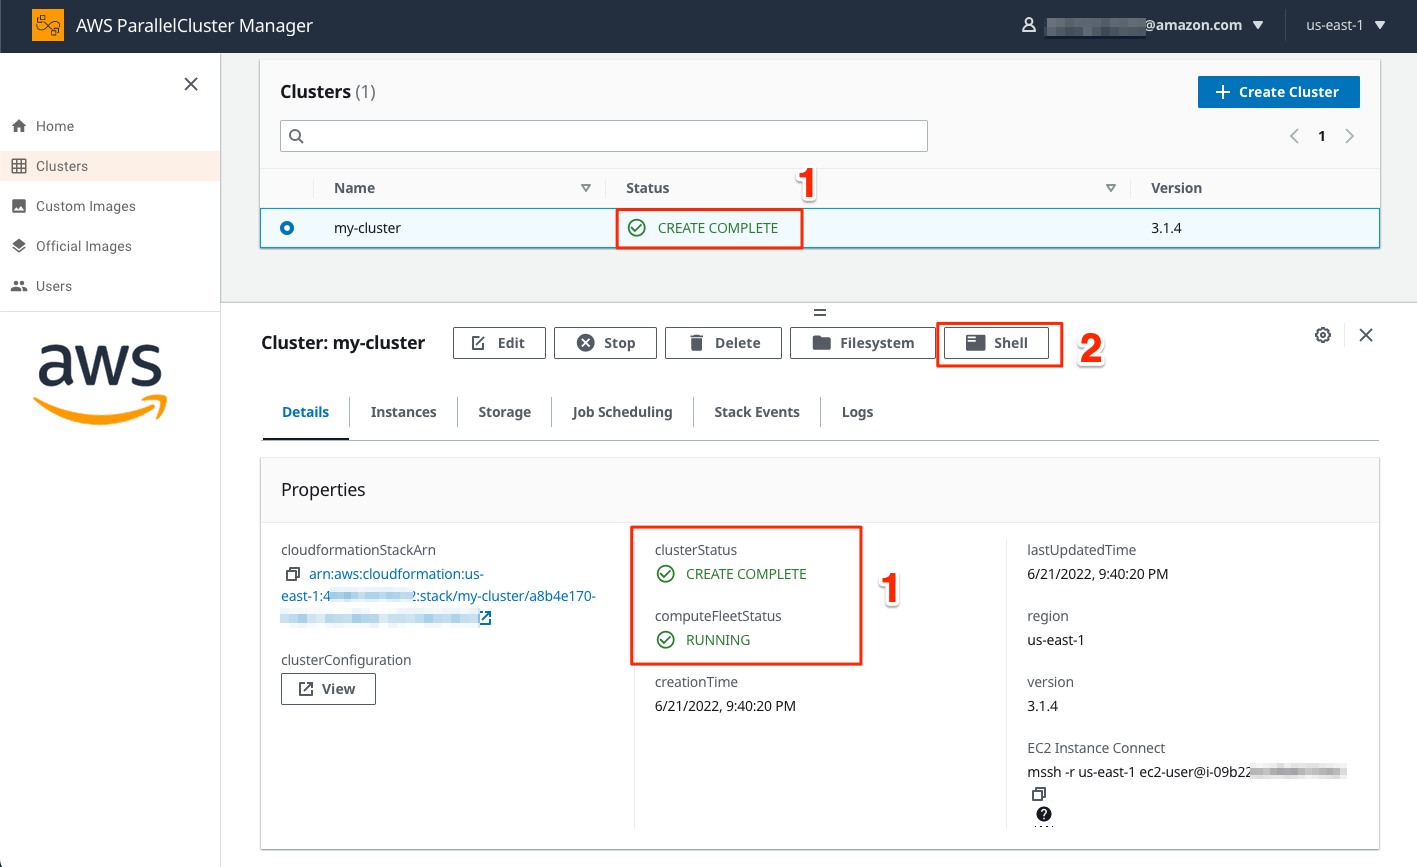Screen dimensions: 1417x867
Task: Stop the cluster compute fleet
Action: click(x=605, y=343)
